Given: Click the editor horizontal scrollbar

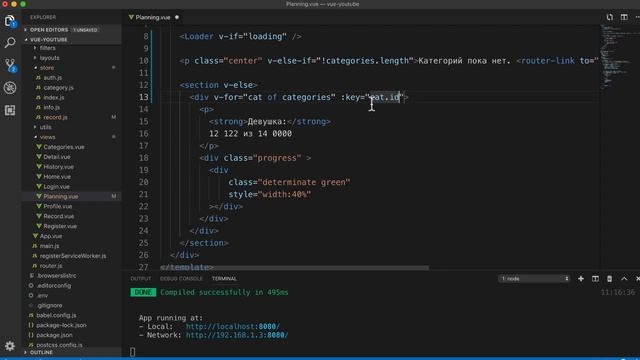Looking at the screenshot, I should pos(295,268).
